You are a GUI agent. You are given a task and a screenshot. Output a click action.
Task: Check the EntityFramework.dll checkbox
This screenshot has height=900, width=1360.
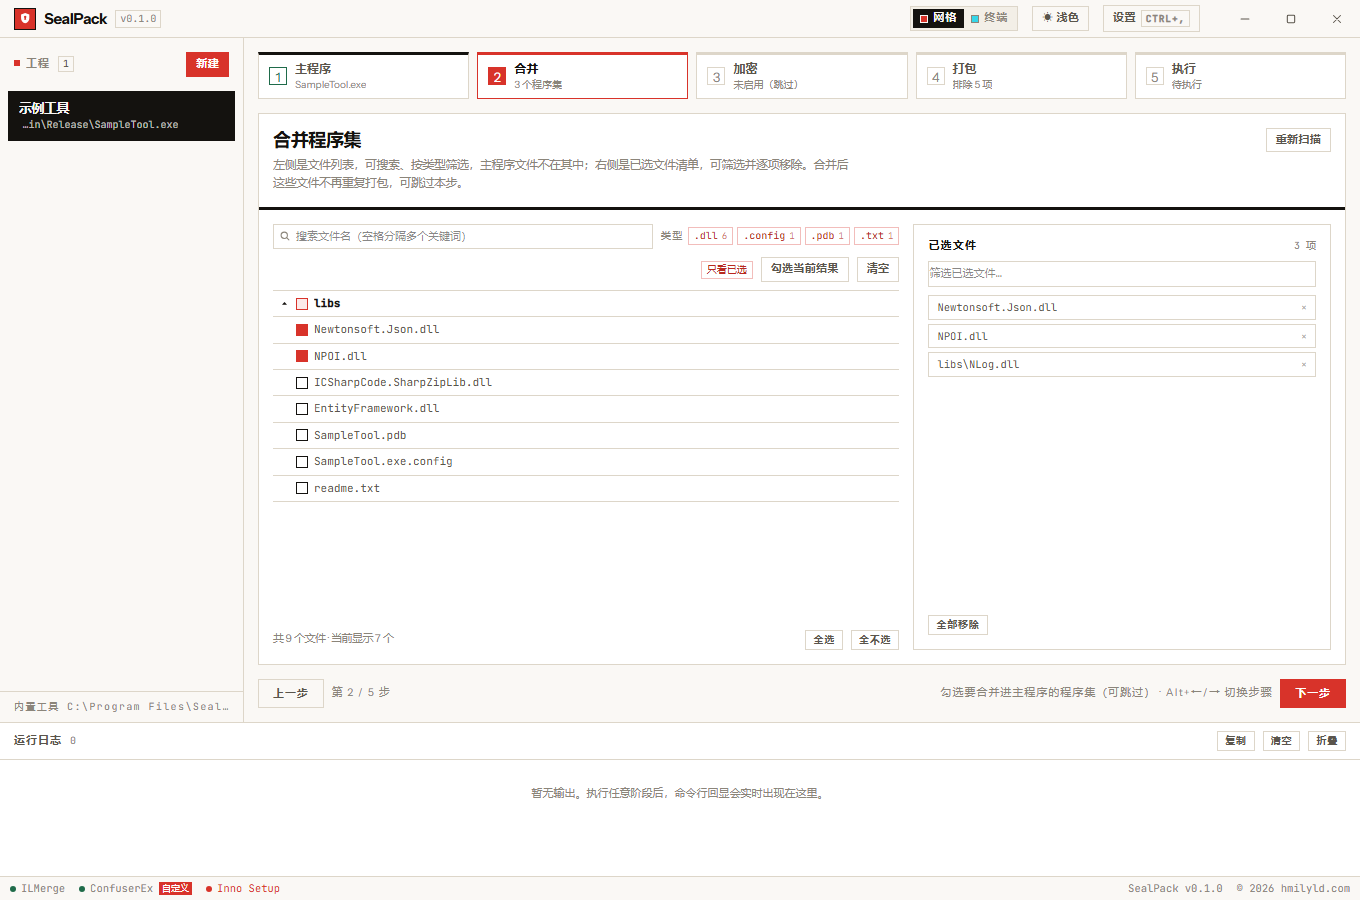pos(302,409)
